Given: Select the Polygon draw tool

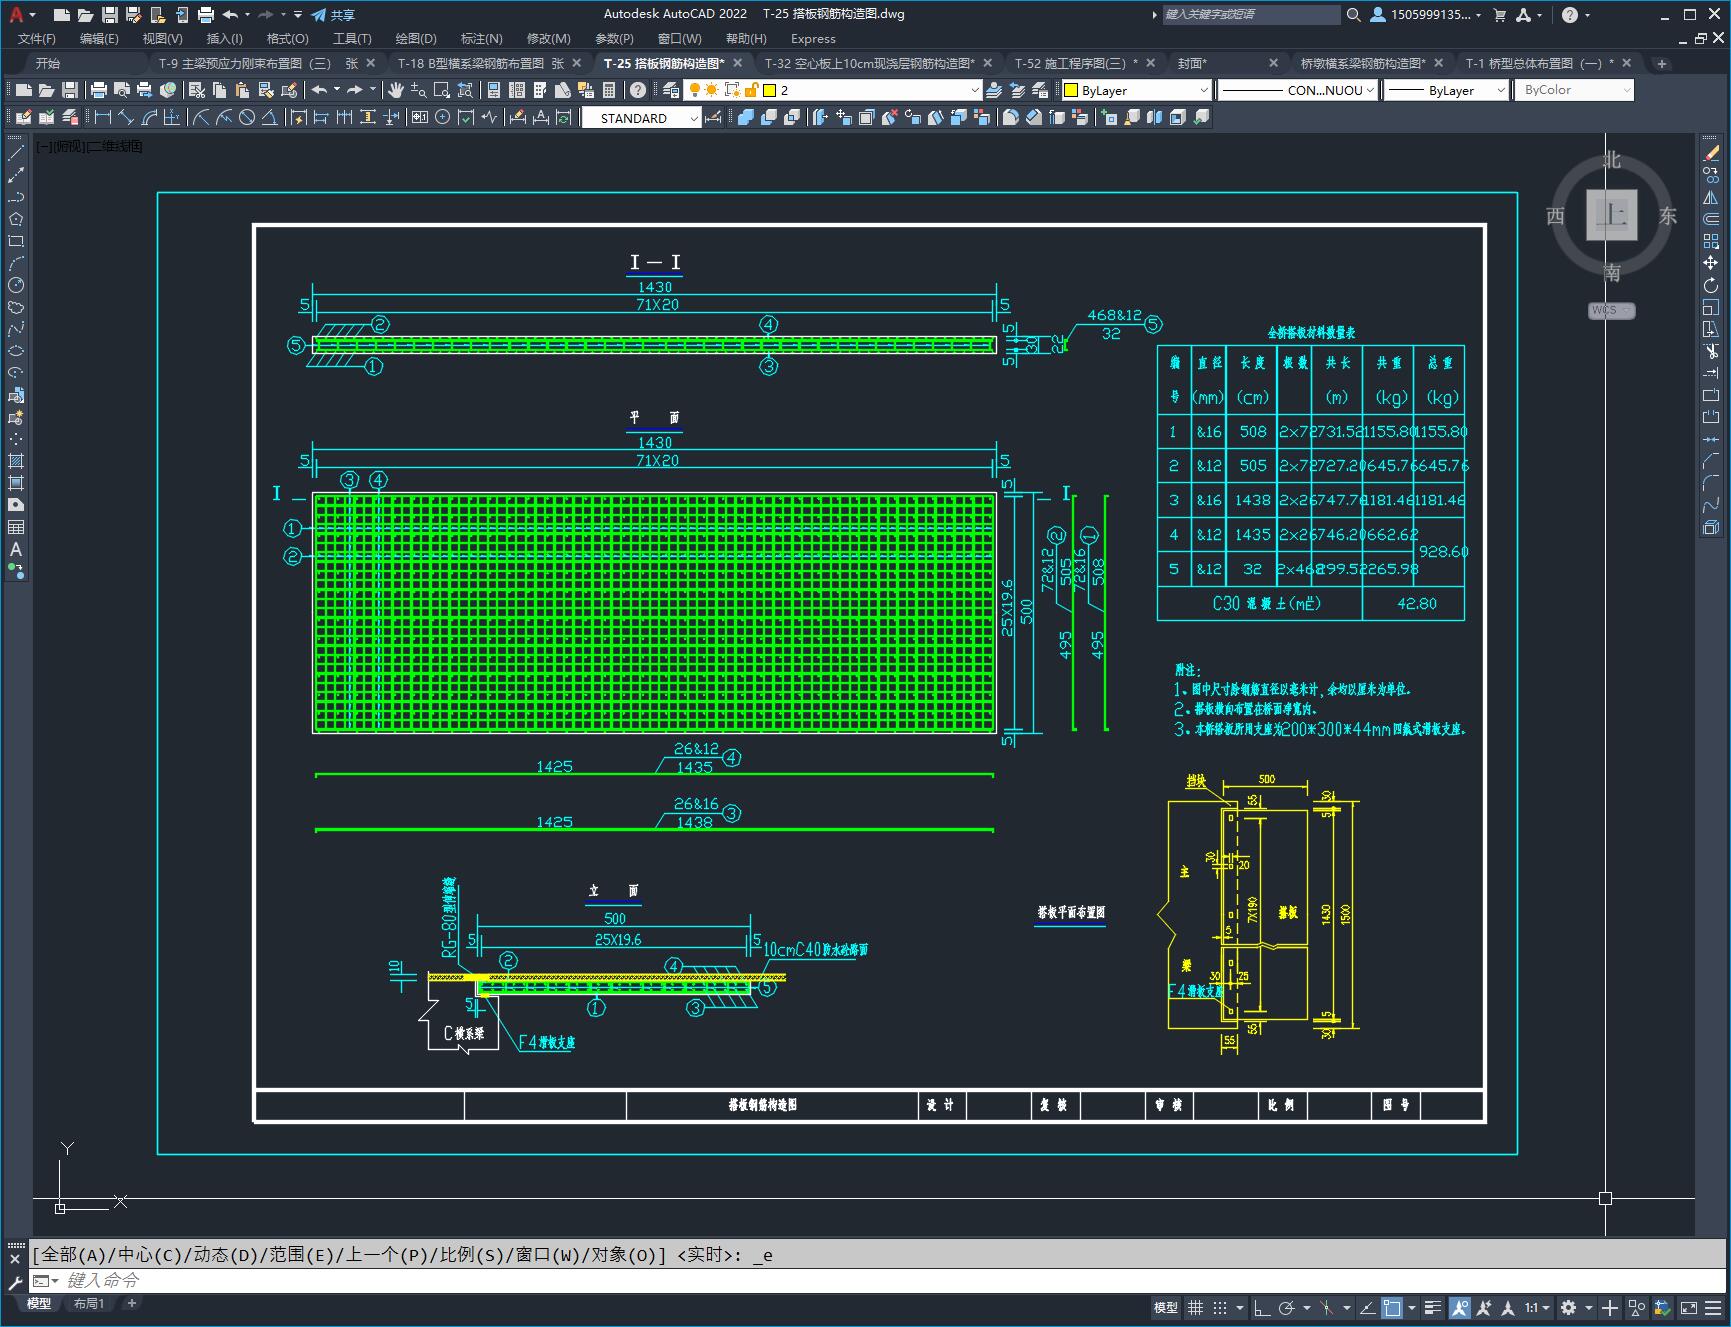Looking at the screenshot, I should tap(16, 219).
